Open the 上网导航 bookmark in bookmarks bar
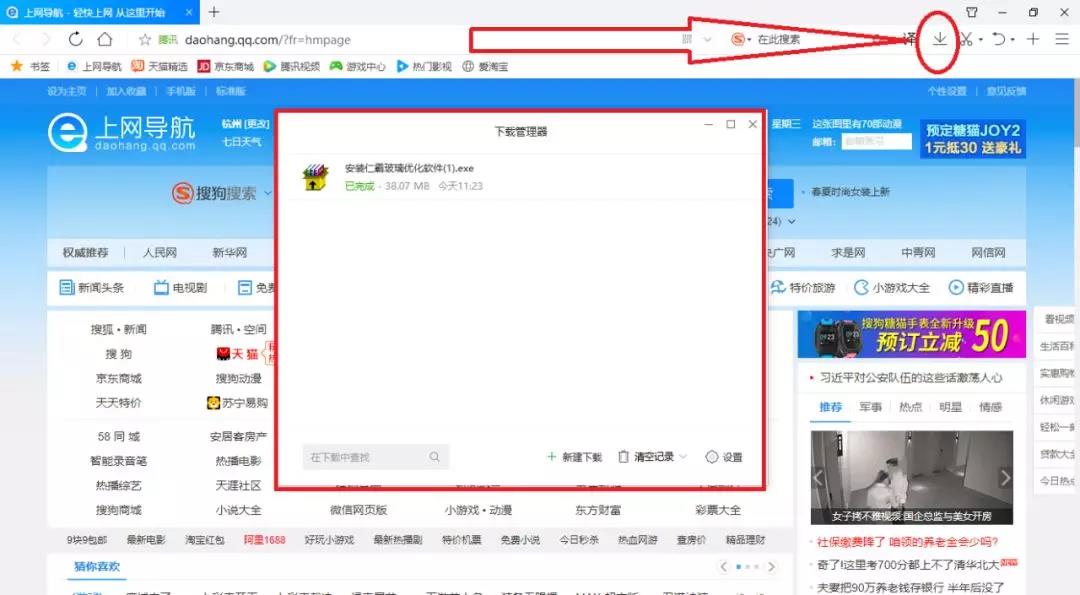The height and width of the screenshot is (595, 1080). 94,67
